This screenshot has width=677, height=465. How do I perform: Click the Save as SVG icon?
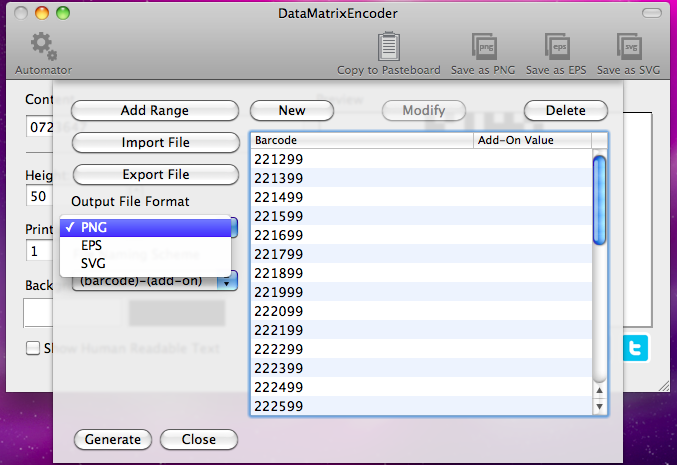pos(629,46)
